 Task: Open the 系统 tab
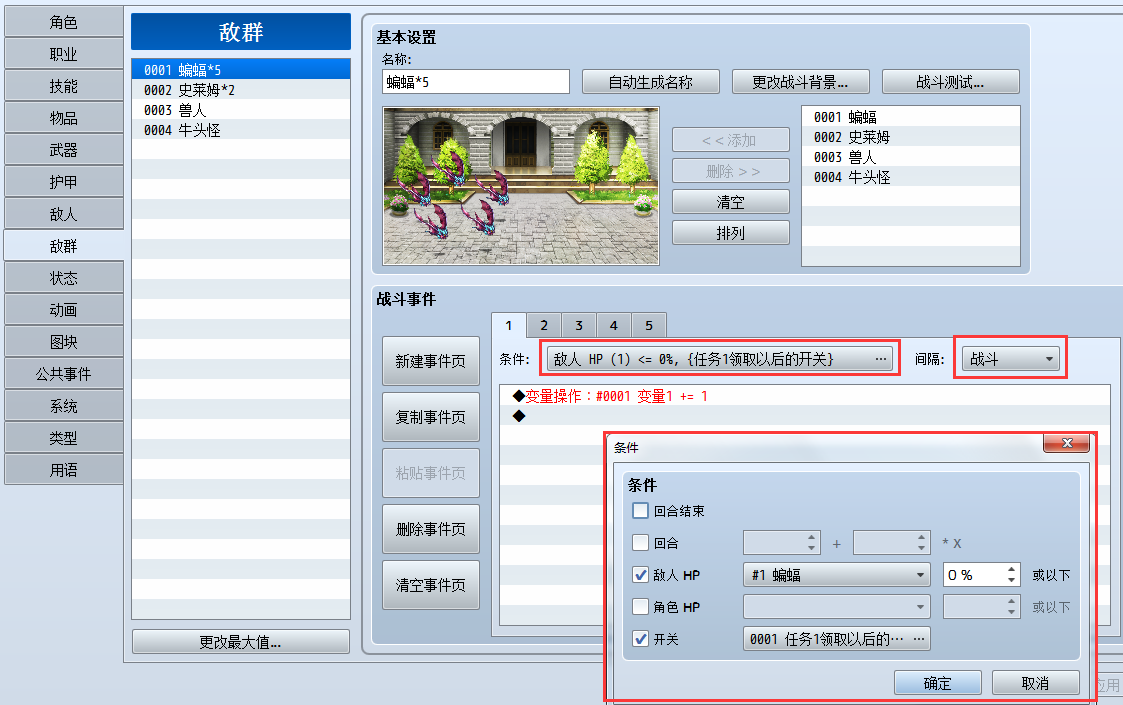click(x=64, y=406)
